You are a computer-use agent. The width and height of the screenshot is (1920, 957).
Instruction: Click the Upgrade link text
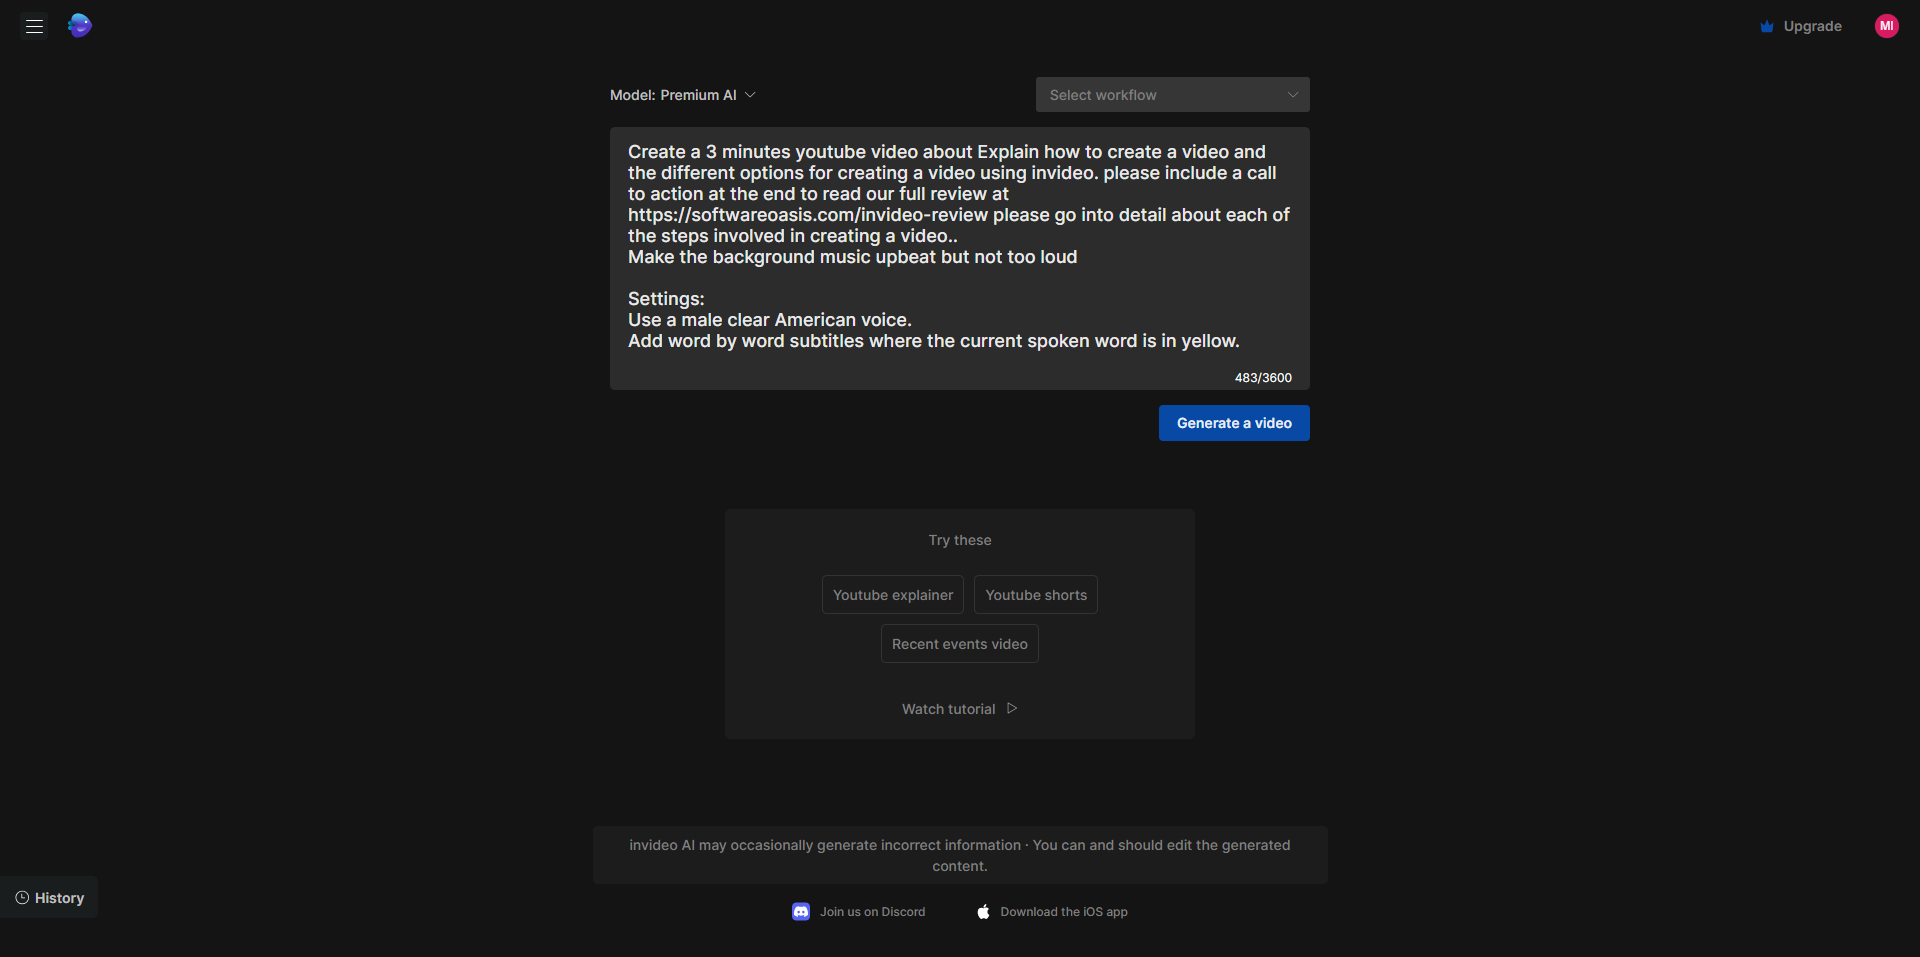coord(1812,27)
